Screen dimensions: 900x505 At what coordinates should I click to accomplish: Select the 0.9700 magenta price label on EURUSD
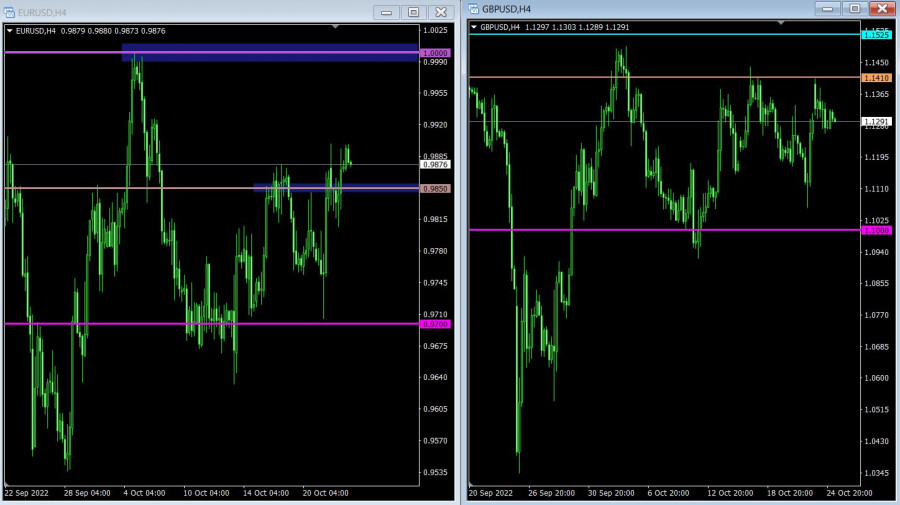coord(436,324)
